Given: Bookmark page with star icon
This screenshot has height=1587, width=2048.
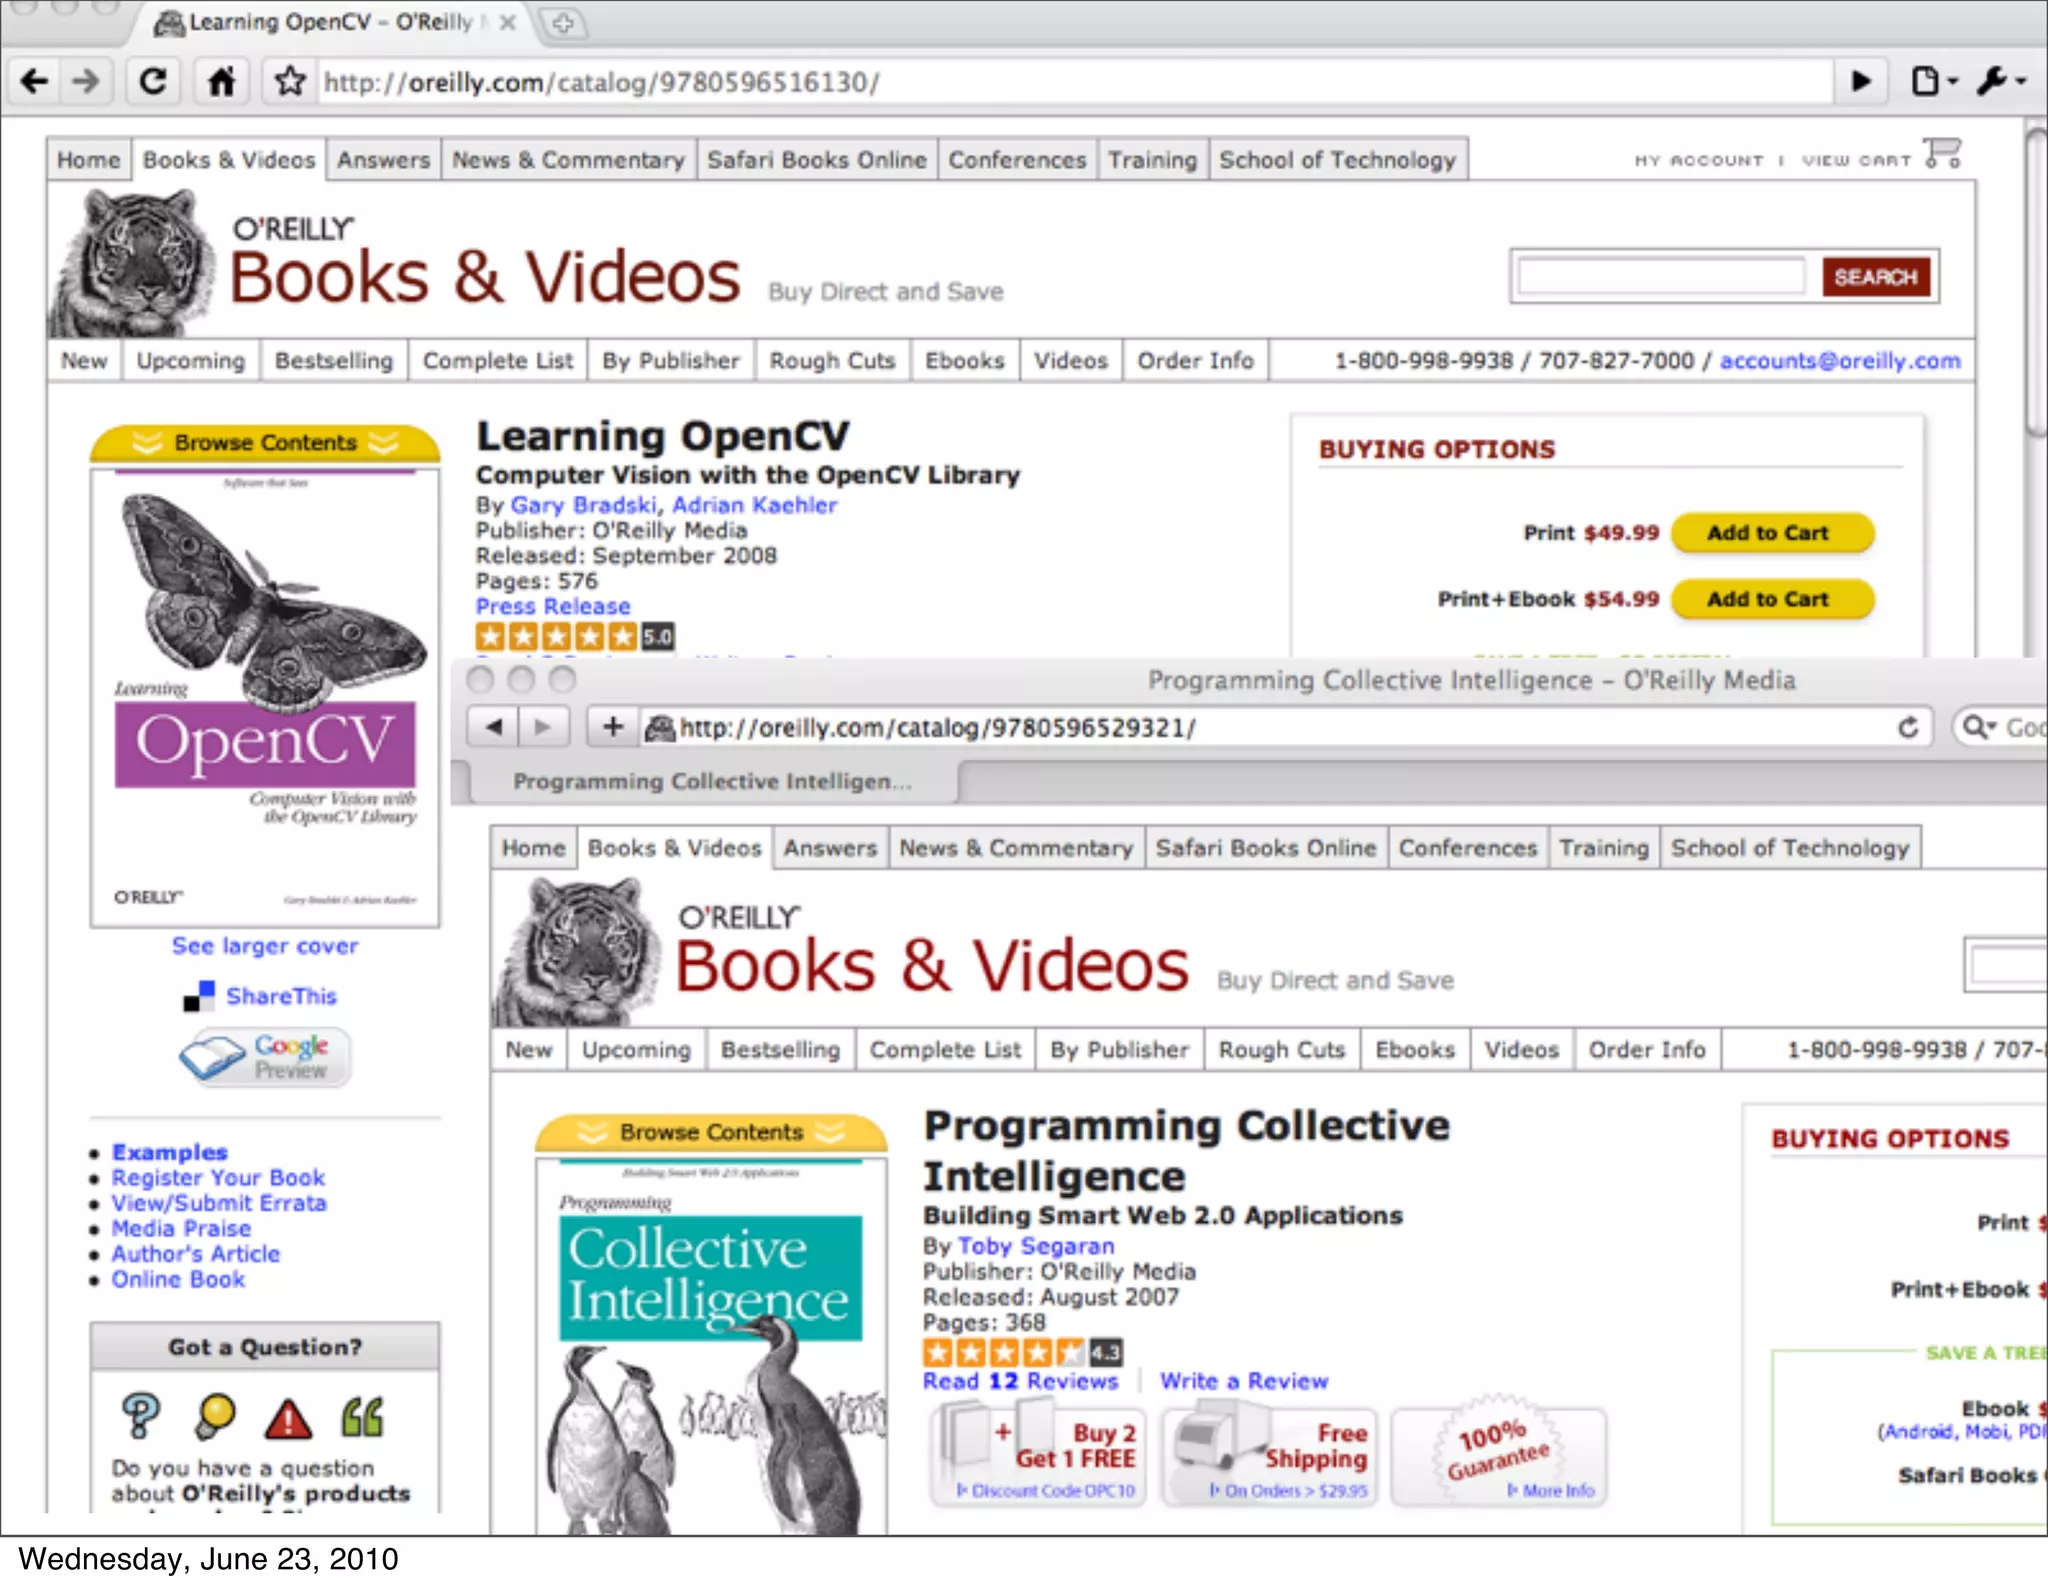Looking at the screenshot, I should 290,81.
